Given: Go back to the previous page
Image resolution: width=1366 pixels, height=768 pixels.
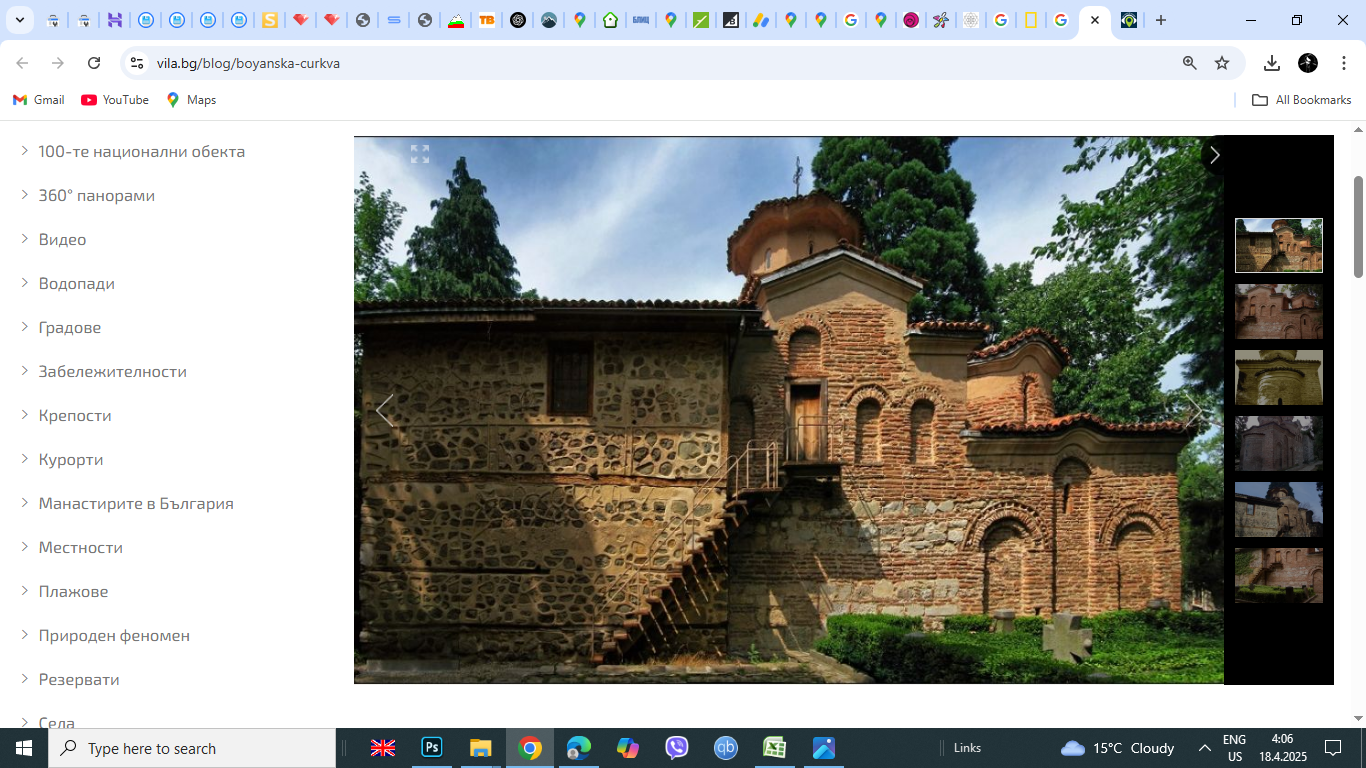Looking at the screenshot, I should pyautogui.click(x=22, y=63).
